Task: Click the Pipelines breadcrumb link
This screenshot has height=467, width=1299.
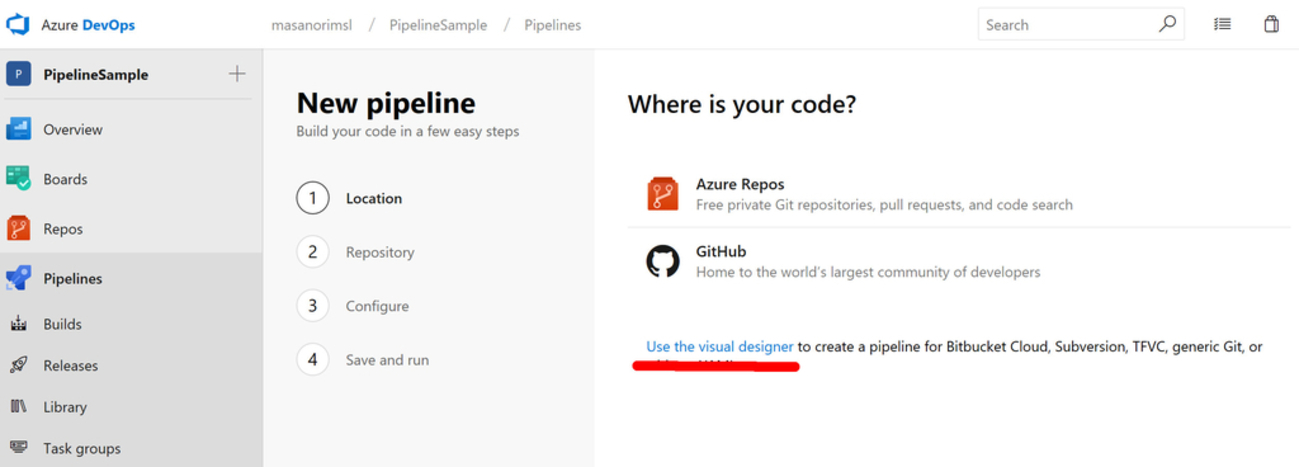Action: [552, 25]
